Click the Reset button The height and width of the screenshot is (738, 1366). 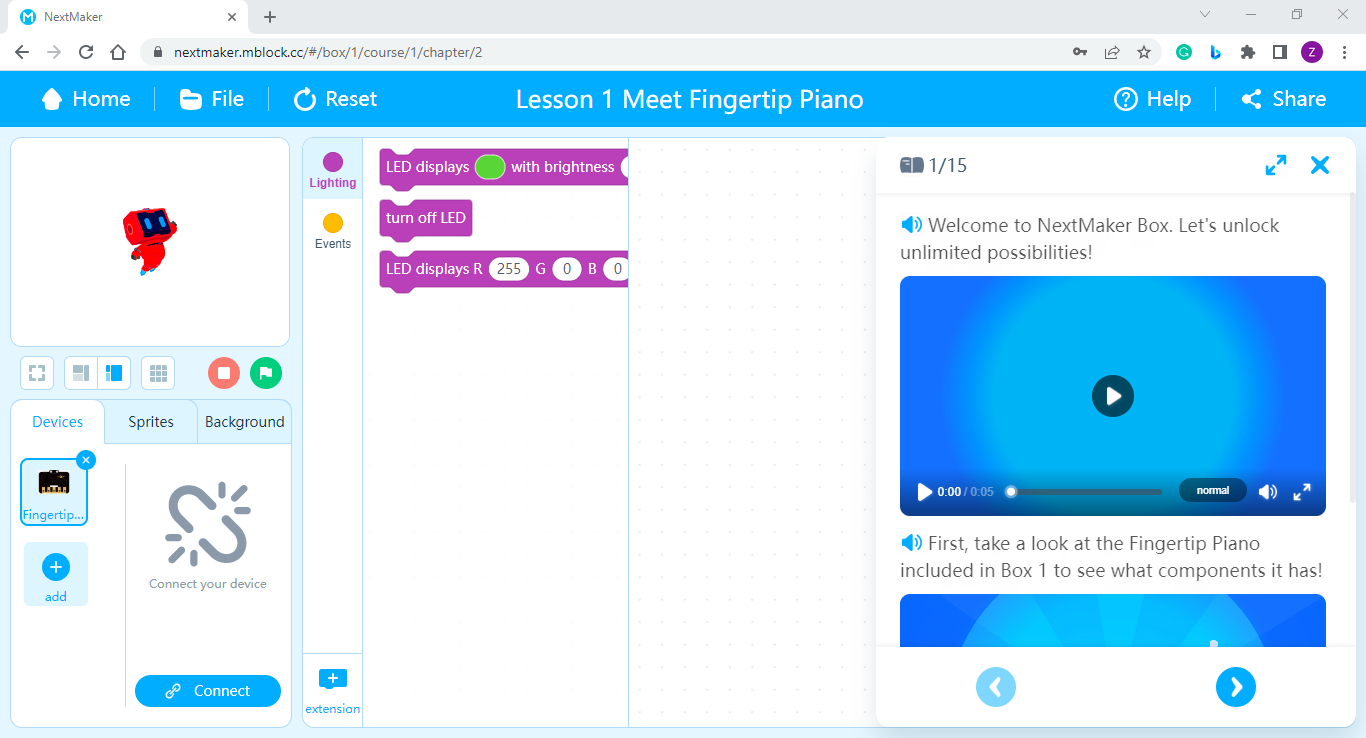[x=335, y=99]
